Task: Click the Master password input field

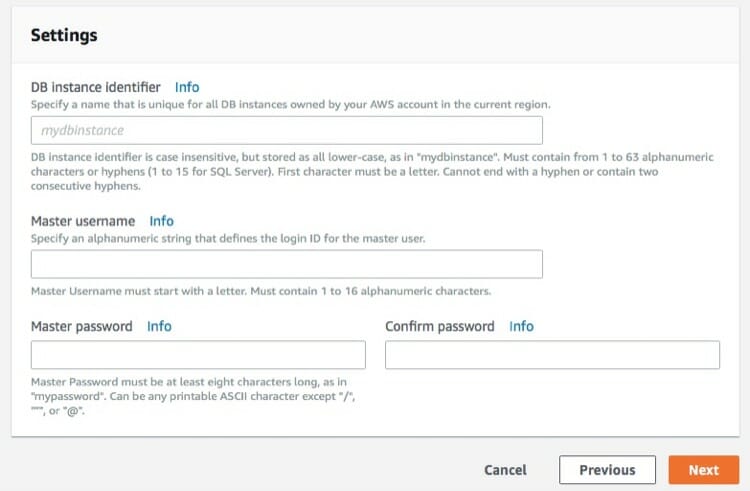Action: pyautogui.click(x=198, y=355)
